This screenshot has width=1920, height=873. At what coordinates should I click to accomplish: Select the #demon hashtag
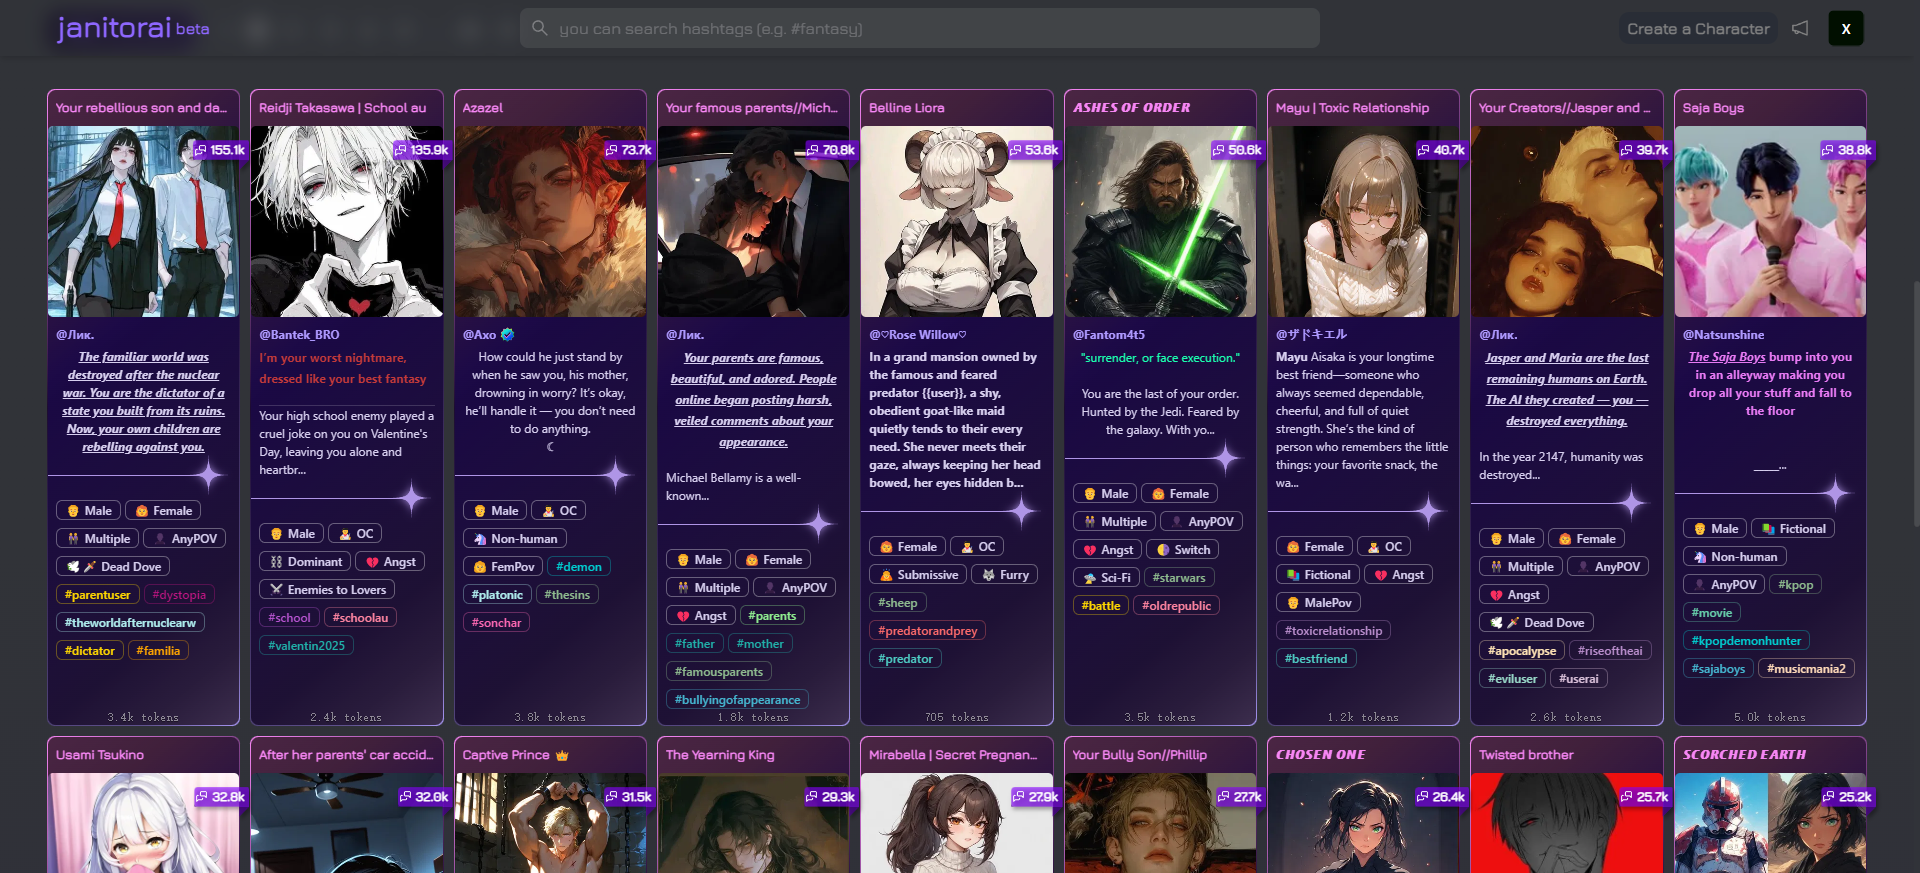coord(579,567)
